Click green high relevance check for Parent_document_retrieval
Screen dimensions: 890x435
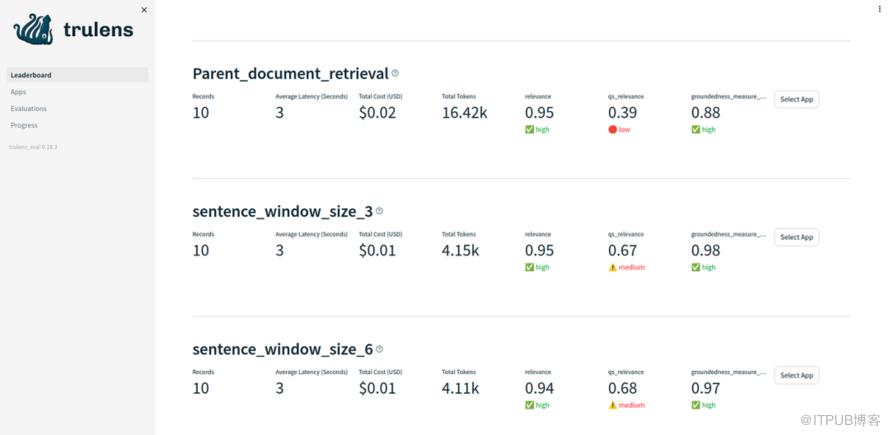click(529, 129)
